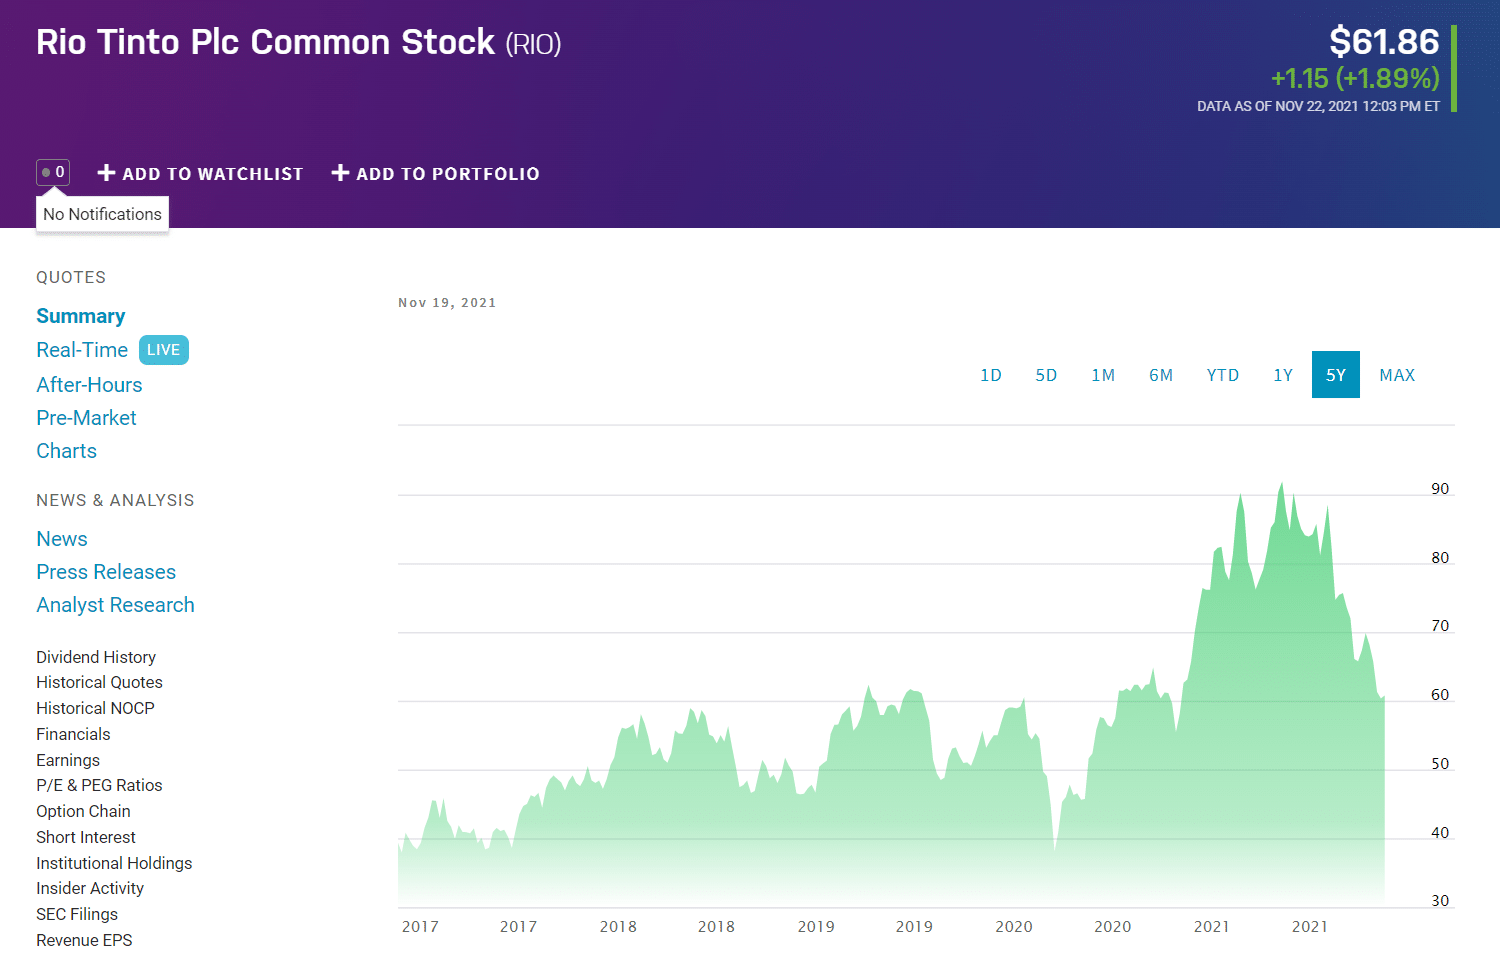Open Historical NOCP

click(95, 708)
